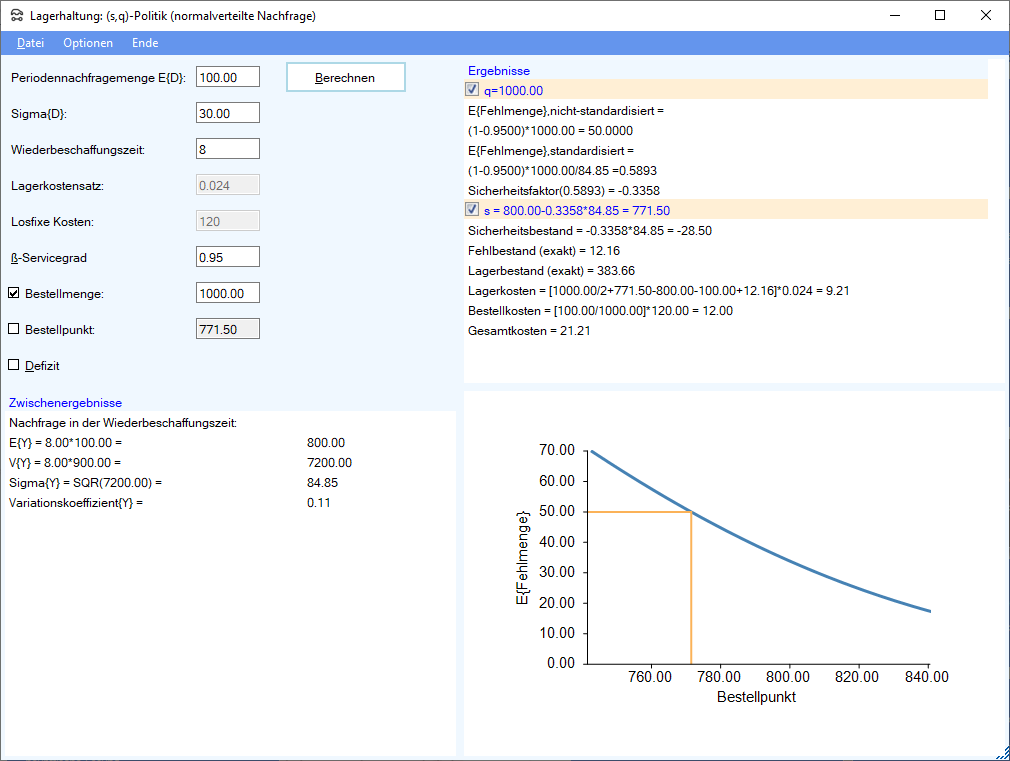Click into the Sigma{D} field
The height and width of the screenshot is (761, 1010).
(x=228, y=113)
